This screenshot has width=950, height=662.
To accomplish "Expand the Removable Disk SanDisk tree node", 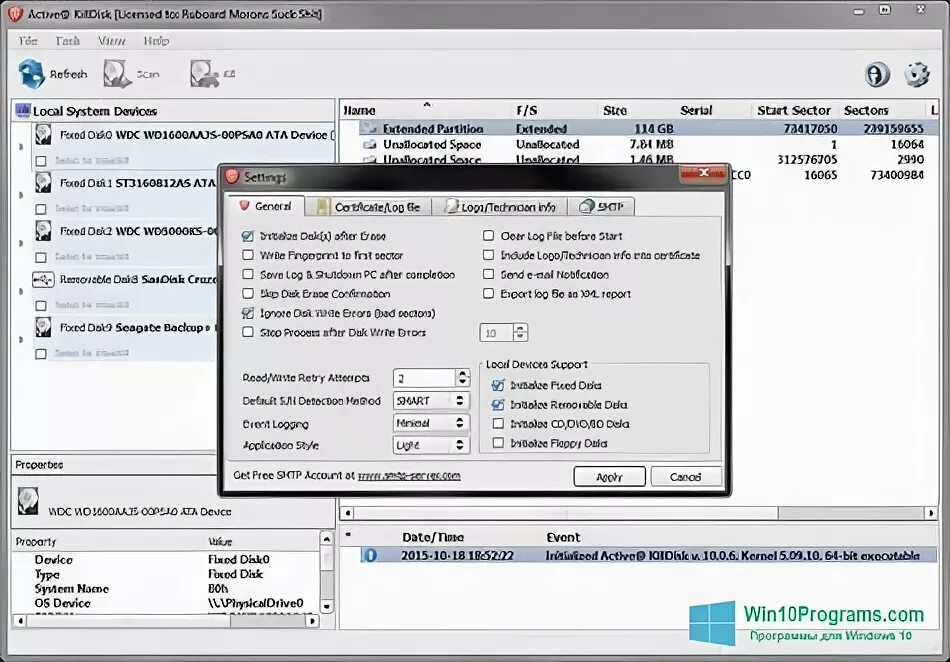I will [x=21, y=291].
